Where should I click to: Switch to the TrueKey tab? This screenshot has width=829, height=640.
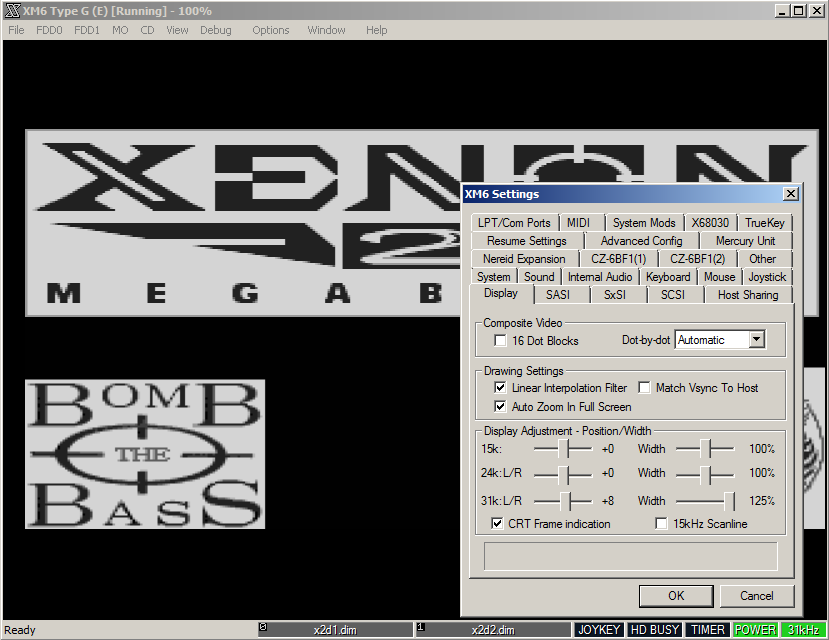tap(764, 223)
